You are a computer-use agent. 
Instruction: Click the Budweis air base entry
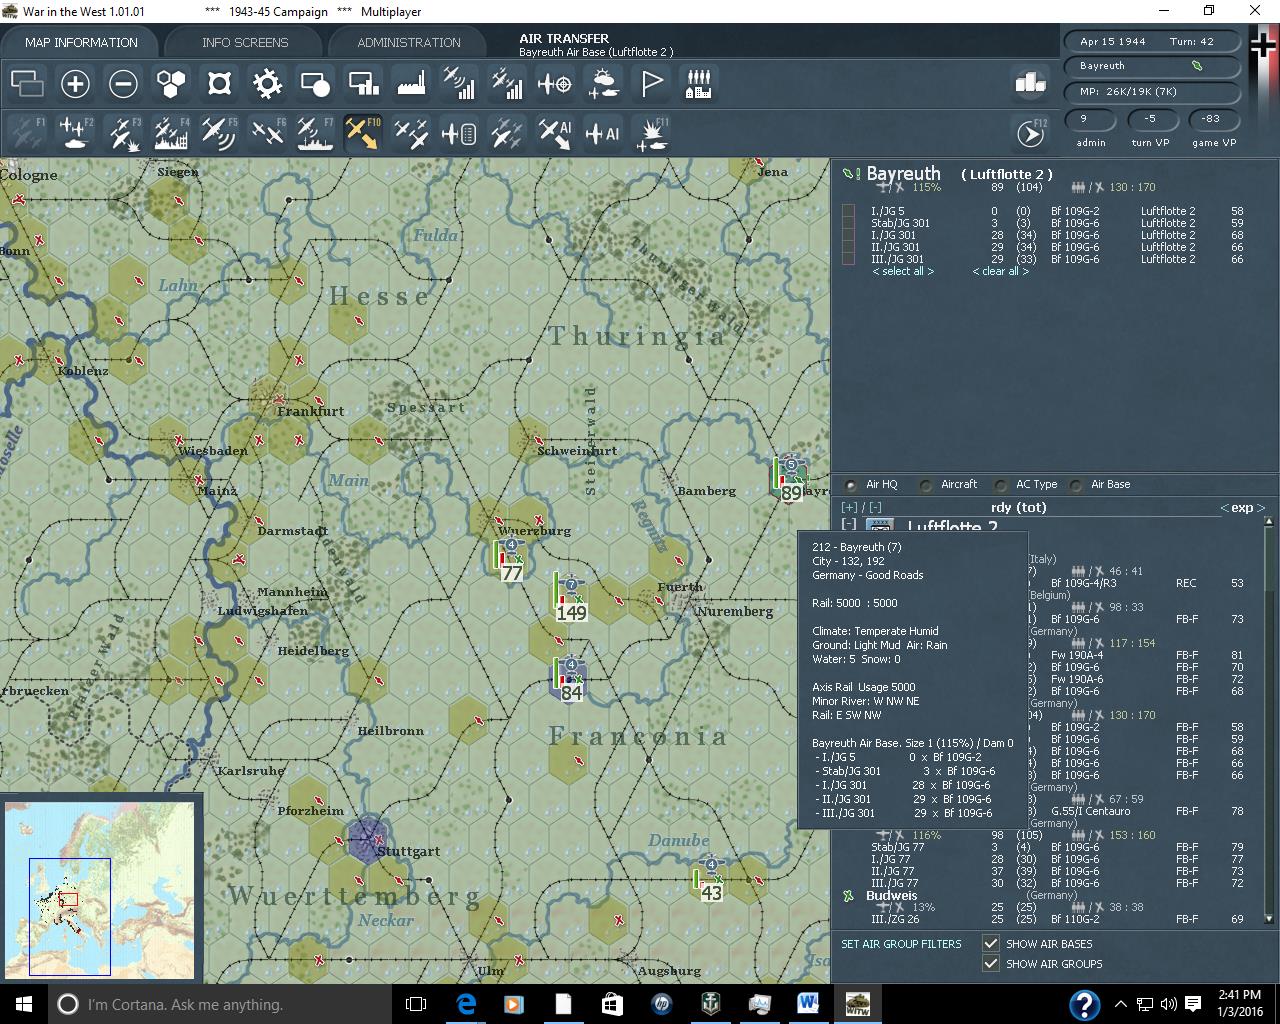point(891,896)
